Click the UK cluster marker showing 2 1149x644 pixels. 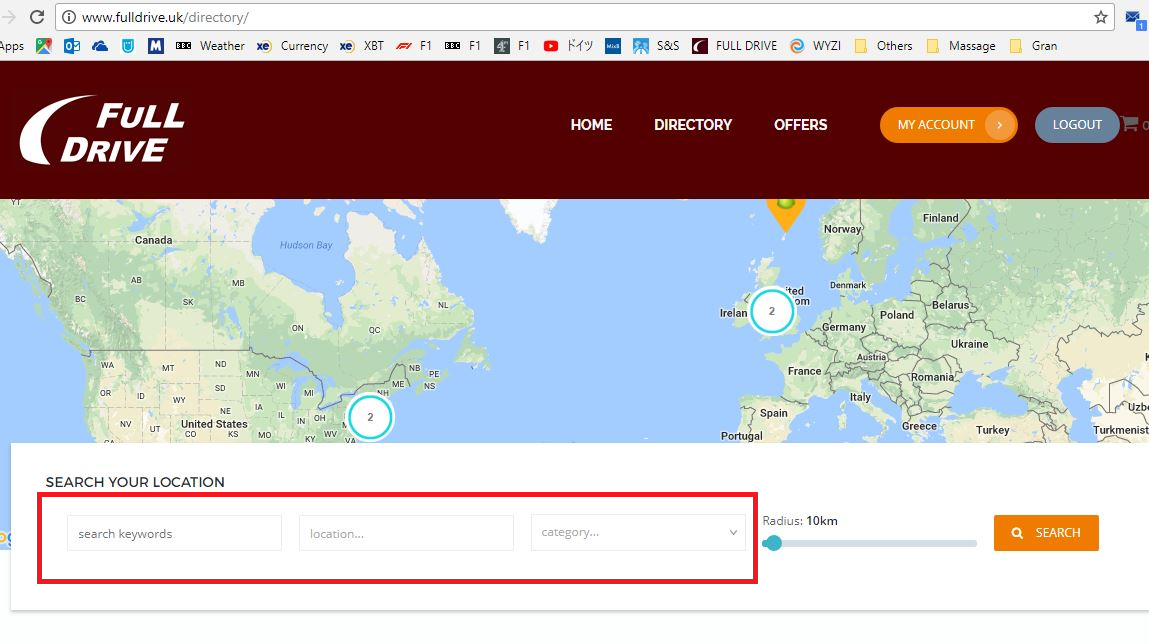pyautogui.click(x=772, y=311)
